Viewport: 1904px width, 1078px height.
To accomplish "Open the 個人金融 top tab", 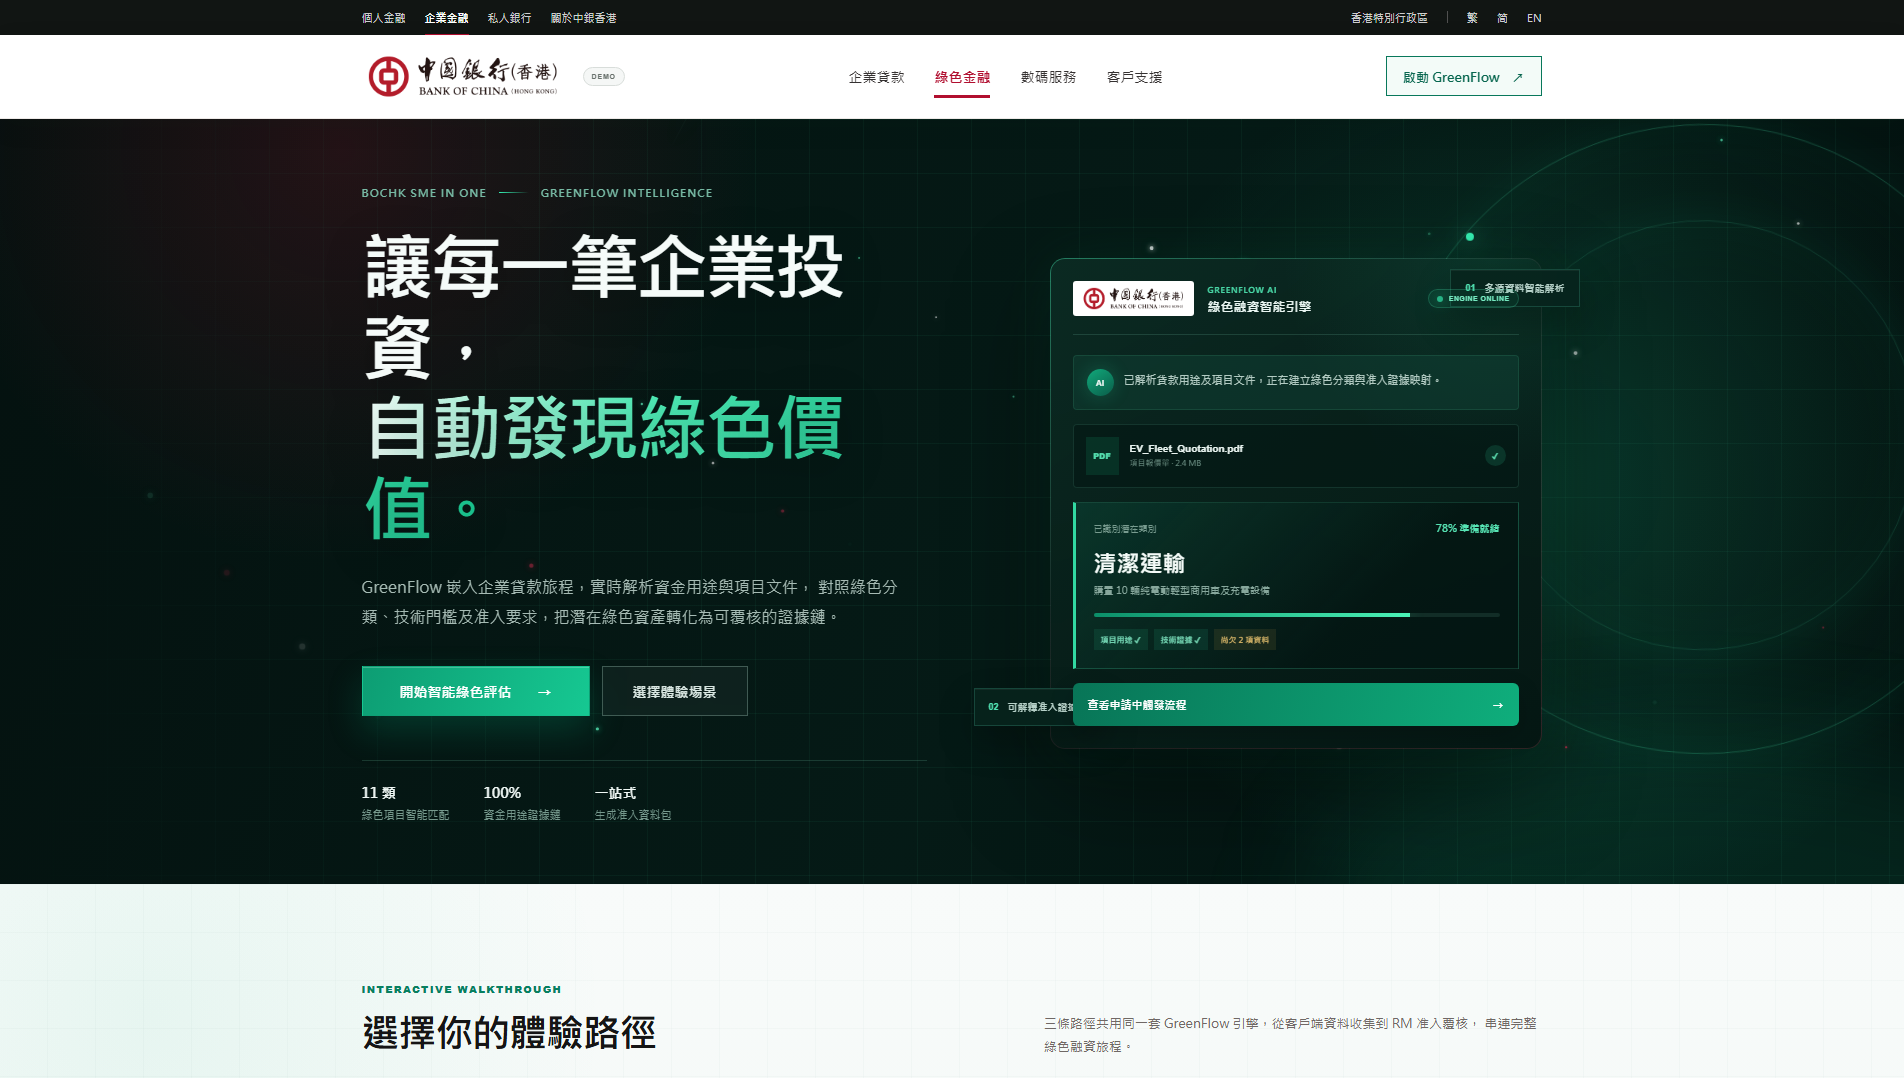I will (383, 18).
